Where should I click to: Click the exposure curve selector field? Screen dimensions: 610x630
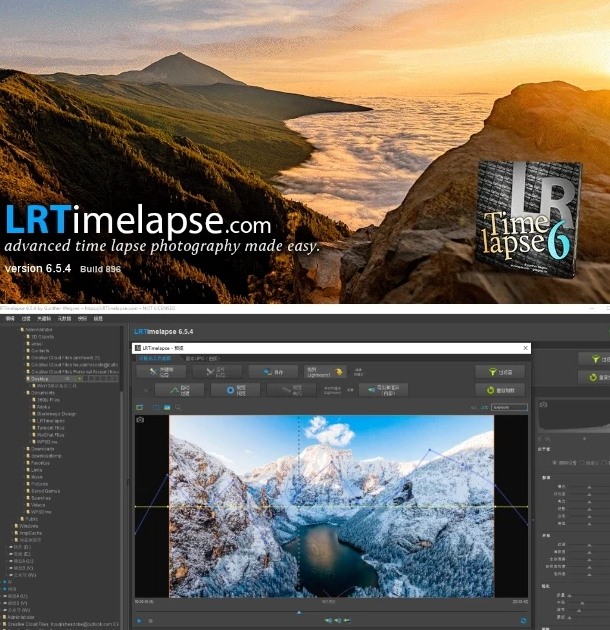coord(509,407)
